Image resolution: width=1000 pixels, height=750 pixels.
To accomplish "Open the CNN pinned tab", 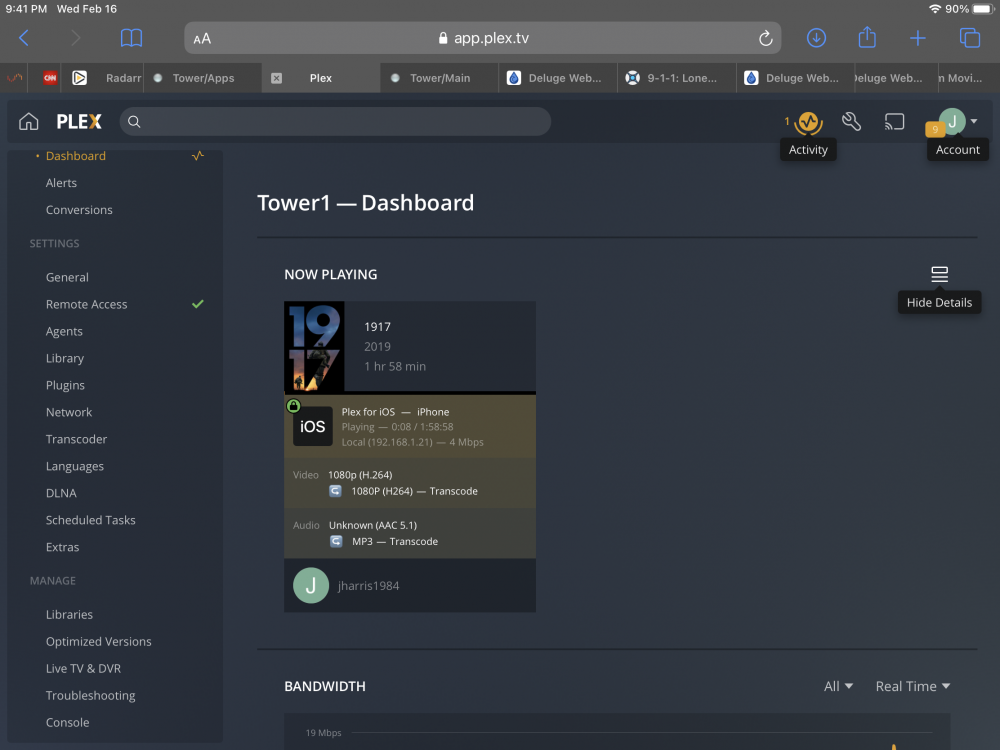I will tap(50, 78).
